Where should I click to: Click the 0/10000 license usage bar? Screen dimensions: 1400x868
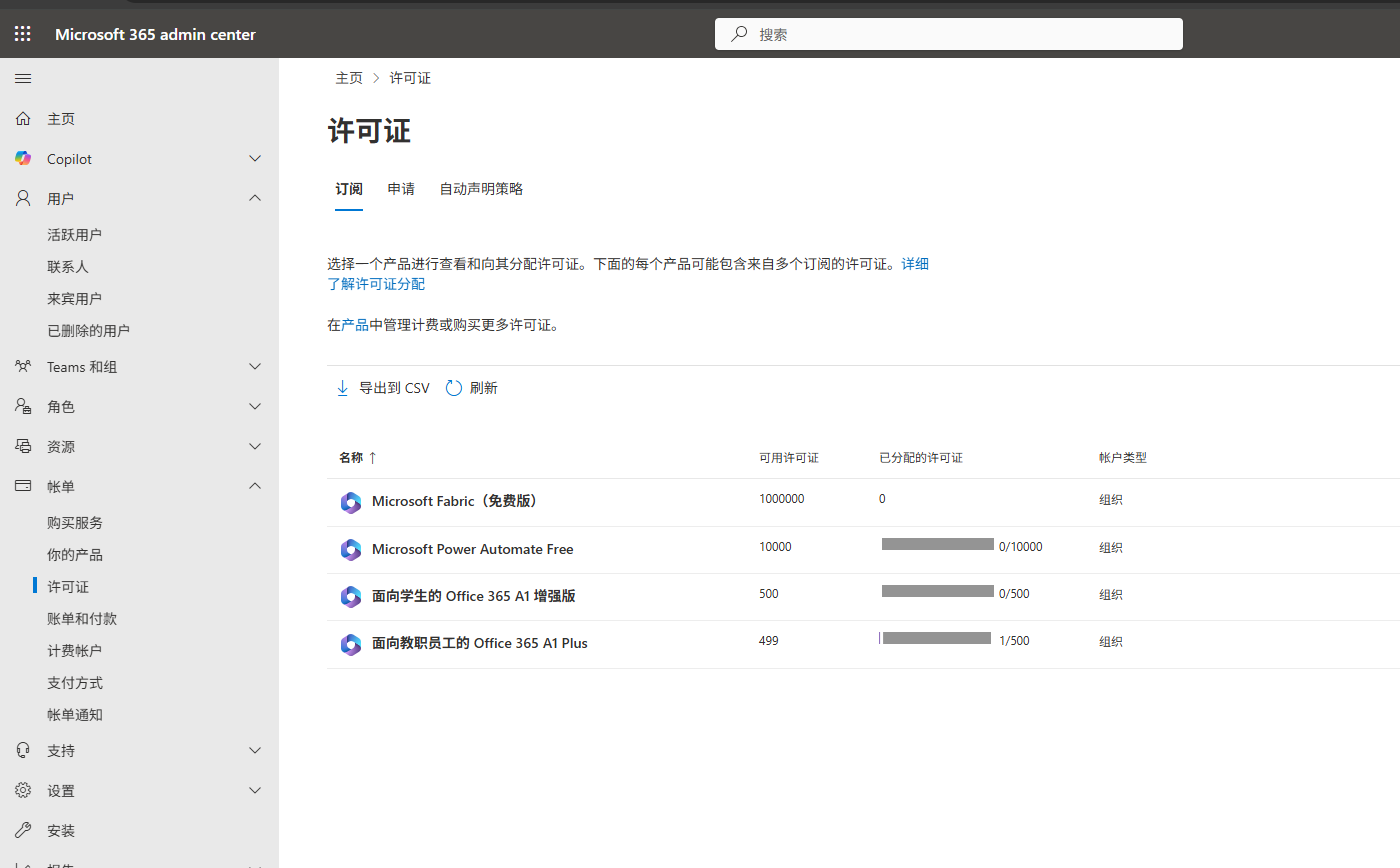tap(938, 544)
